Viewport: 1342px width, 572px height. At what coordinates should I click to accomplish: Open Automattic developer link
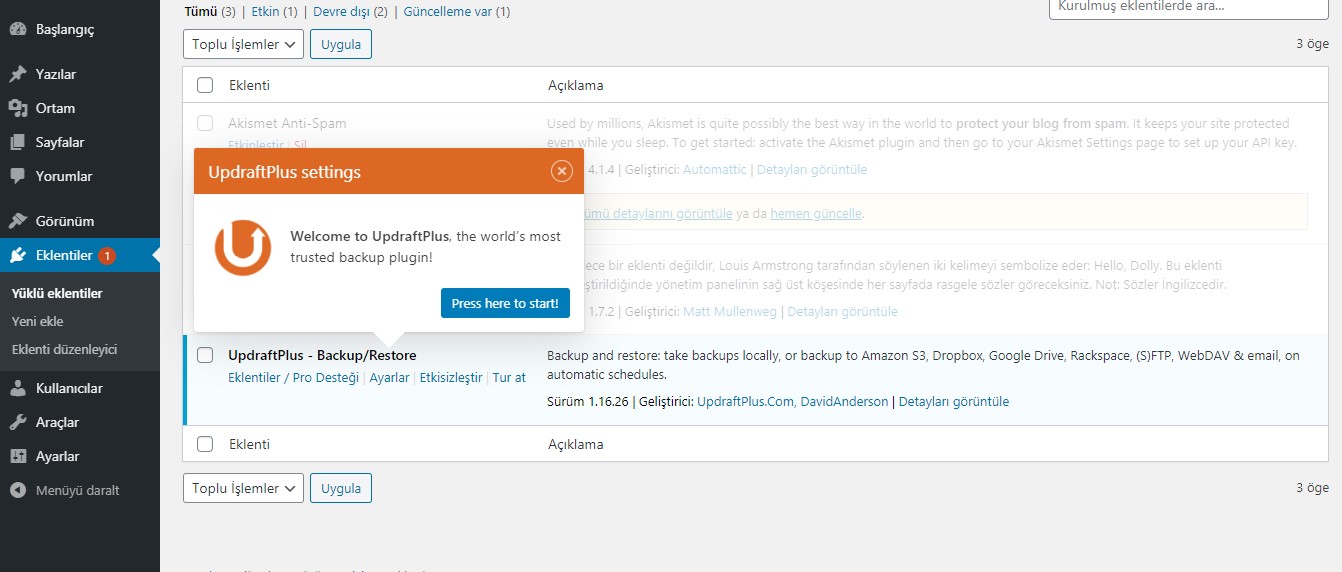point(714,169)
